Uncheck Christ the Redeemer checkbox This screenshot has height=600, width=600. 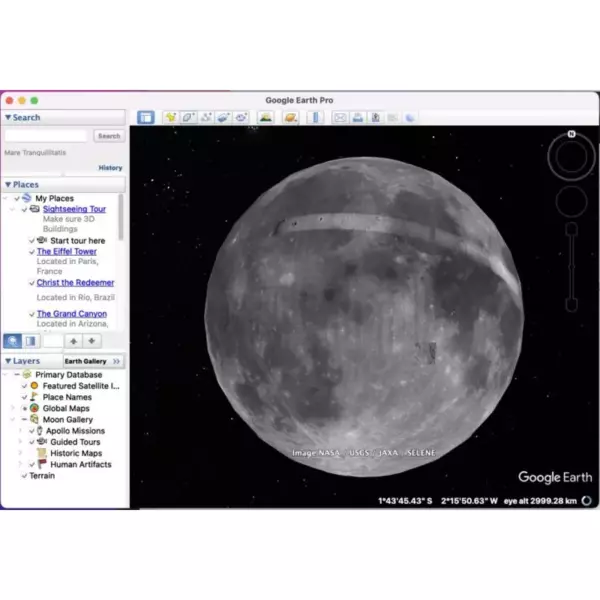(32, 283)
